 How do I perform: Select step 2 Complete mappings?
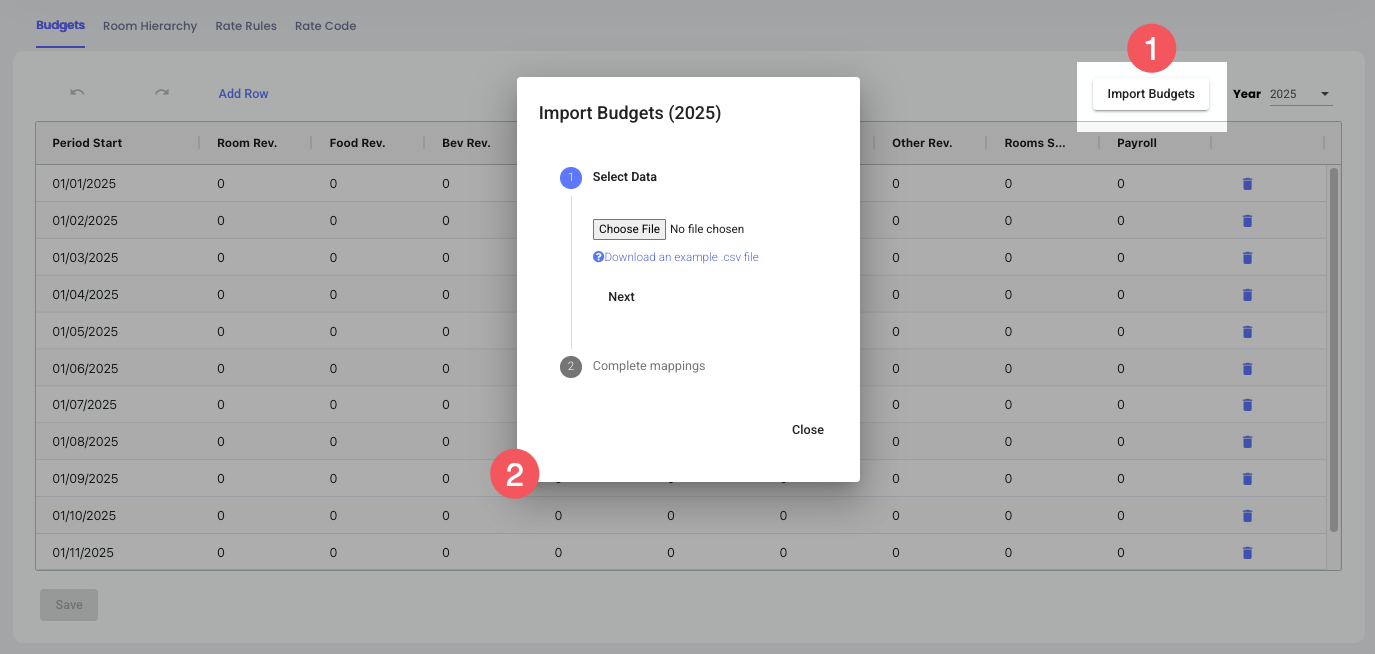(x=648, y=366)
